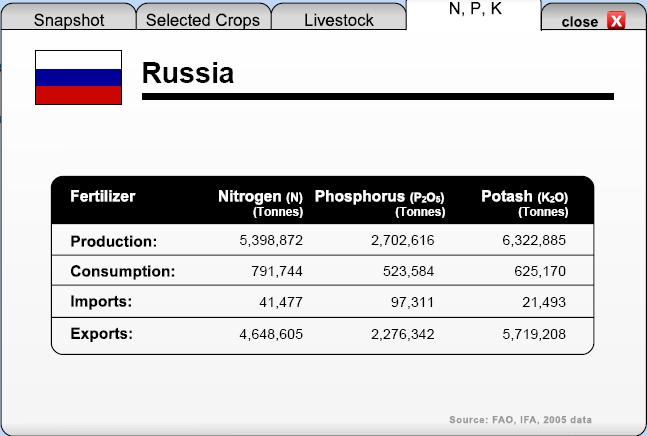Click potash exports value 5,719,208
The width and height of the screenshot is (647, 436).
tap(534, 334)
